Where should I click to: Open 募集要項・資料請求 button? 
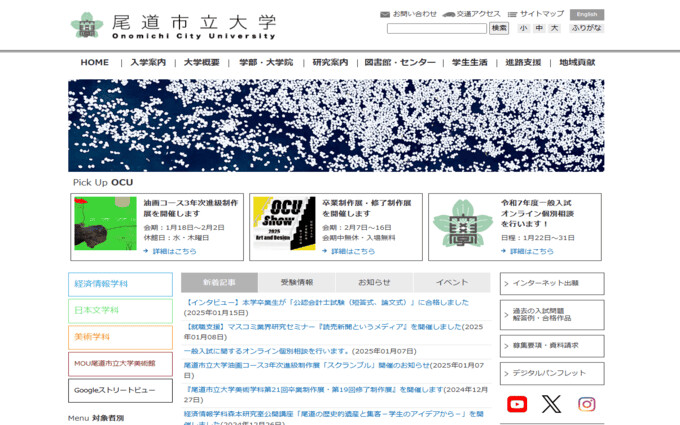click(552, 346)
